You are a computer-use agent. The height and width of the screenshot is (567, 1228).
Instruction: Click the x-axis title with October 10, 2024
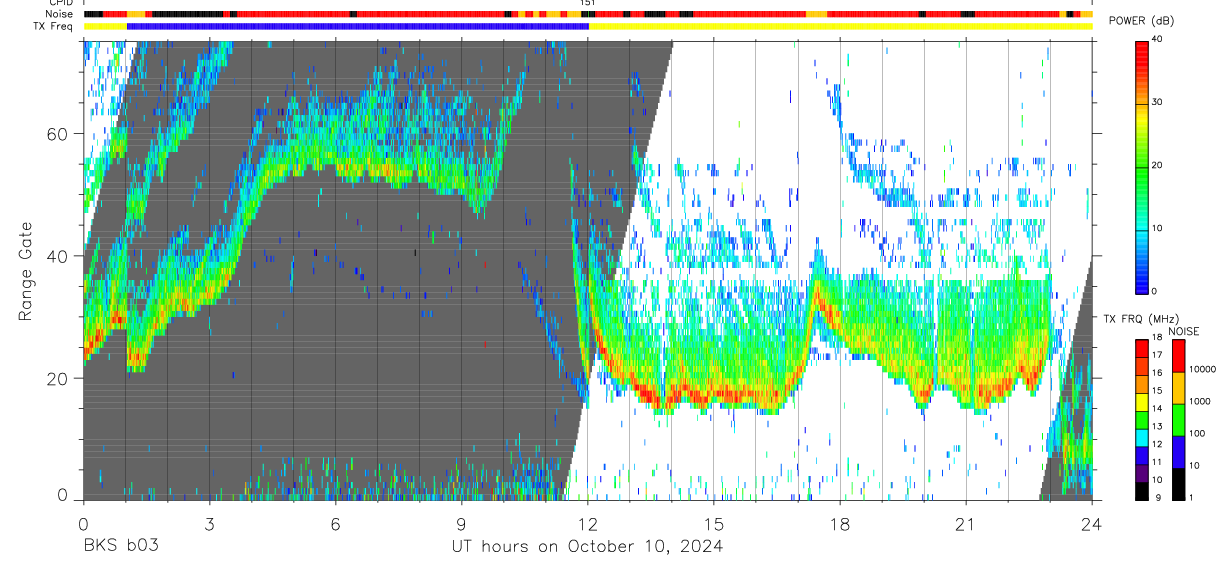coord(587,547)
